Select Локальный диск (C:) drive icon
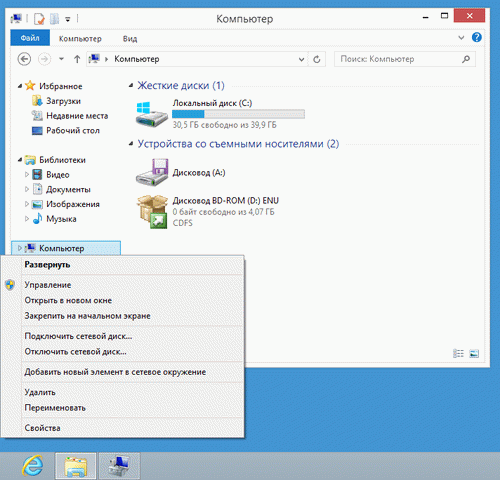The image size is (500, 480). click(x=152, y=114)
